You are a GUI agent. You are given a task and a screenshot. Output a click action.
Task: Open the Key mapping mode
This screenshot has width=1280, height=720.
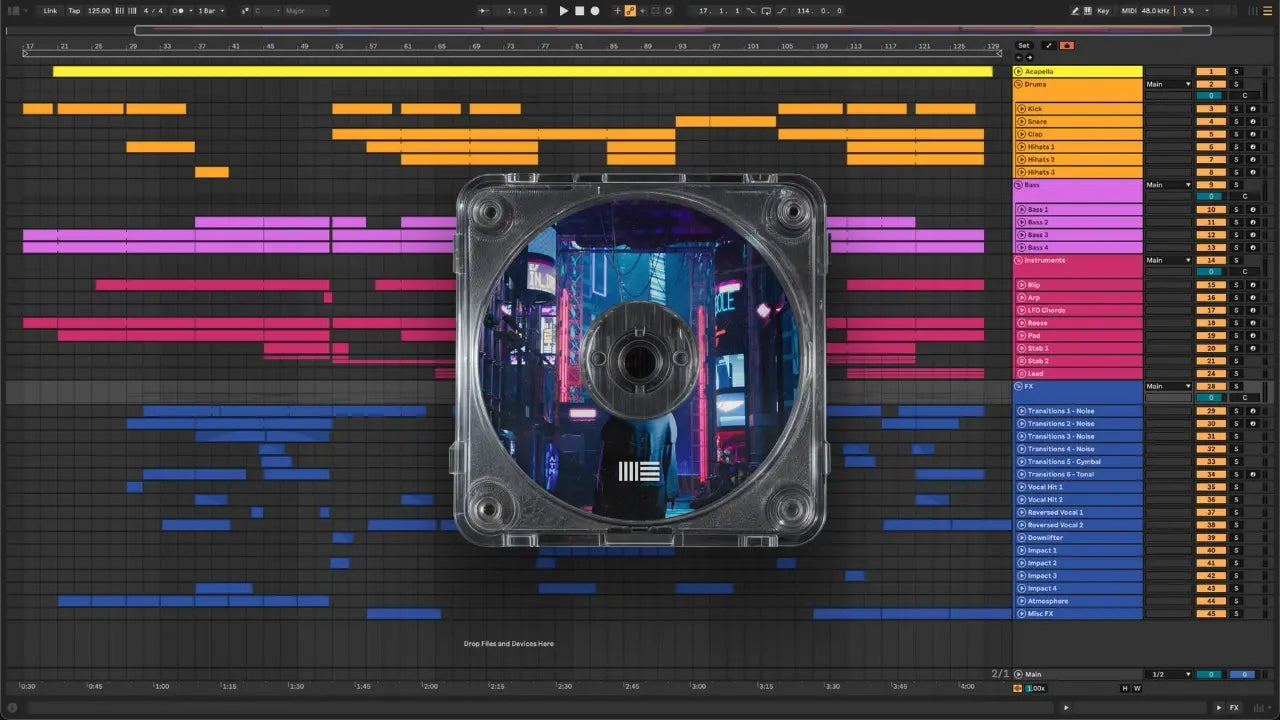(1103, 11)
